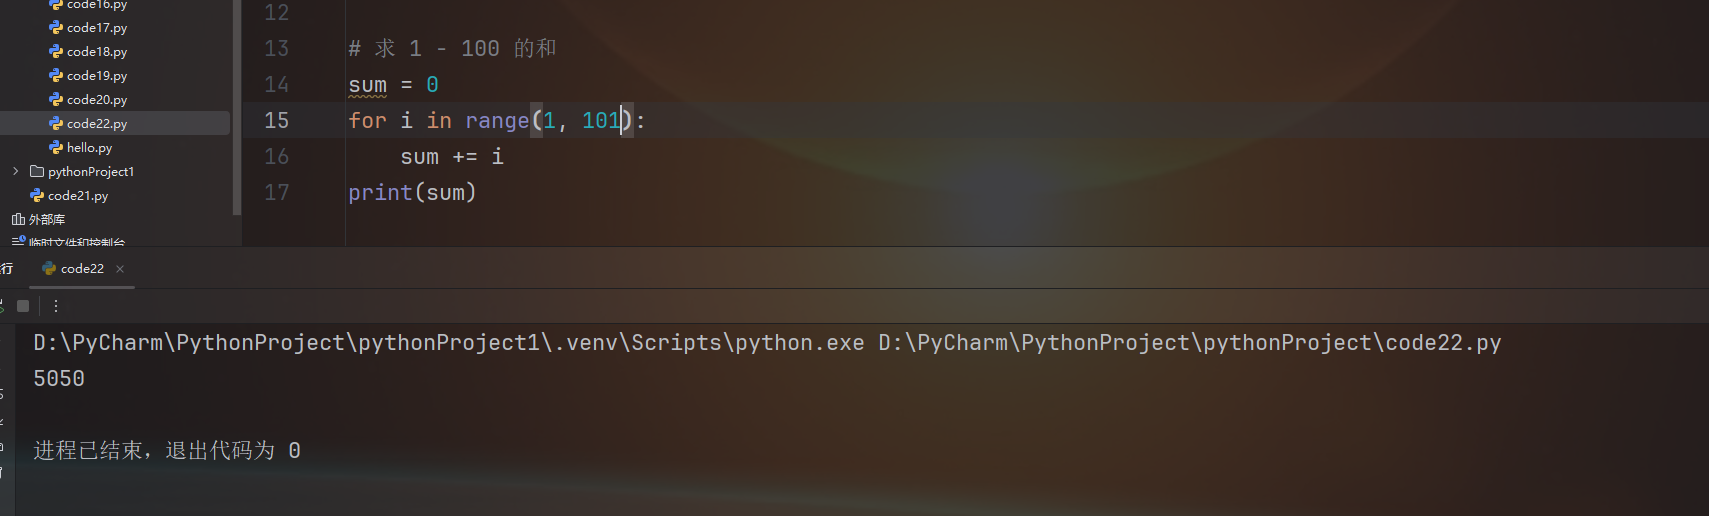Open the vertical ellipsis more-options icon
Image resolution: width=1709 pixels, height=516 pixels.
coord(56,306)
